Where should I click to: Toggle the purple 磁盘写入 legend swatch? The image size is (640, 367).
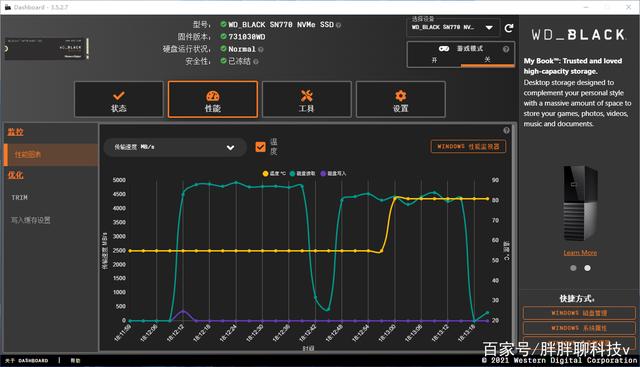click(323, 173)
